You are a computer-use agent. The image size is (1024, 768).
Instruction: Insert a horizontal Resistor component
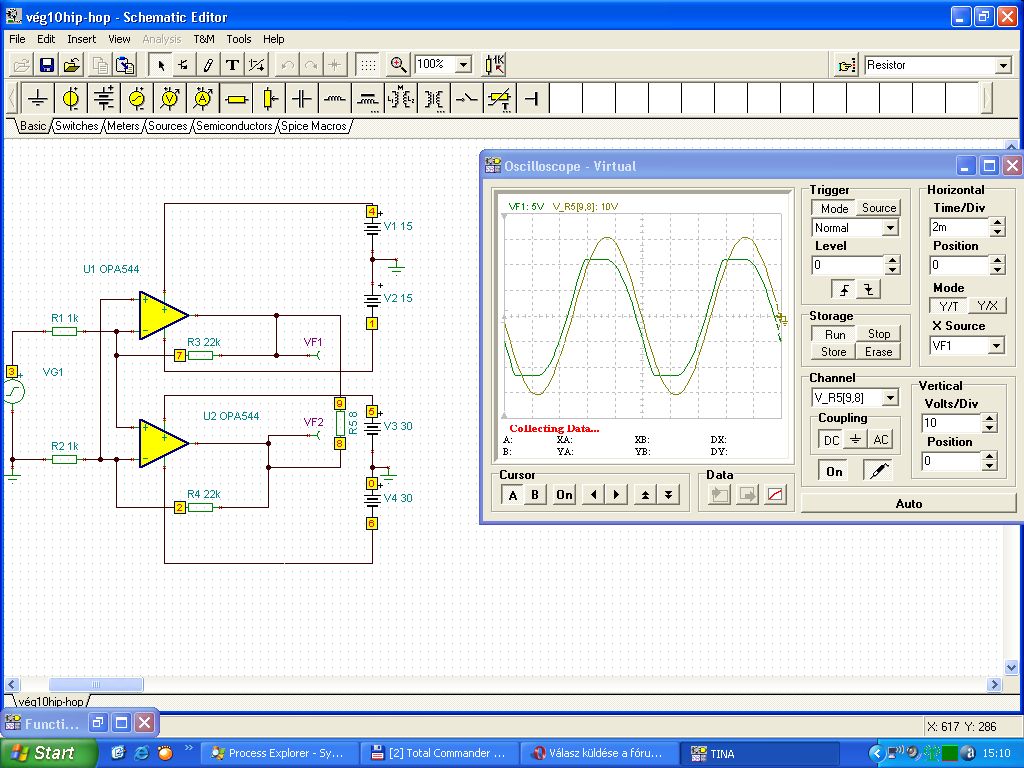tap(236, 99)
